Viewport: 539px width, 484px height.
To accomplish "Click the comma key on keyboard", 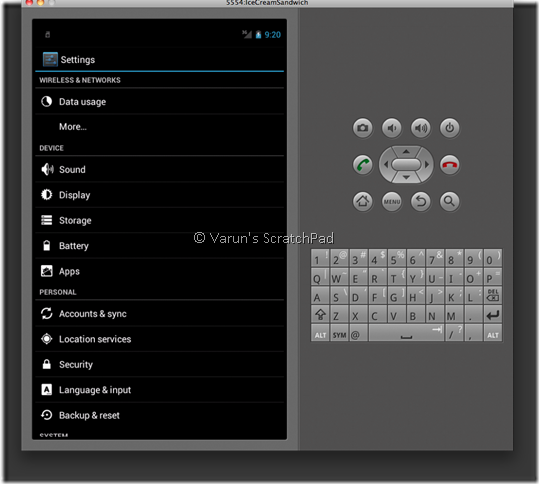I will (x=473, y=333).
